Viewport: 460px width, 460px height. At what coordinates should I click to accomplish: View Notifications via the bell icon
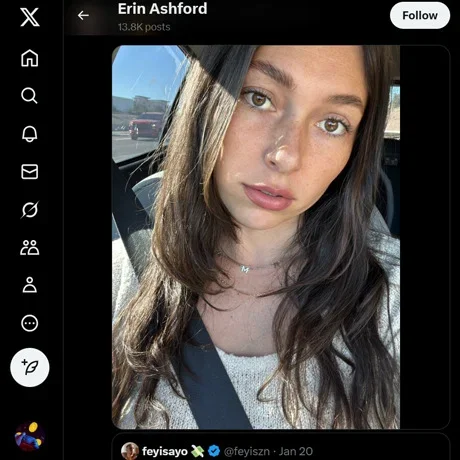tap(30, 134)
